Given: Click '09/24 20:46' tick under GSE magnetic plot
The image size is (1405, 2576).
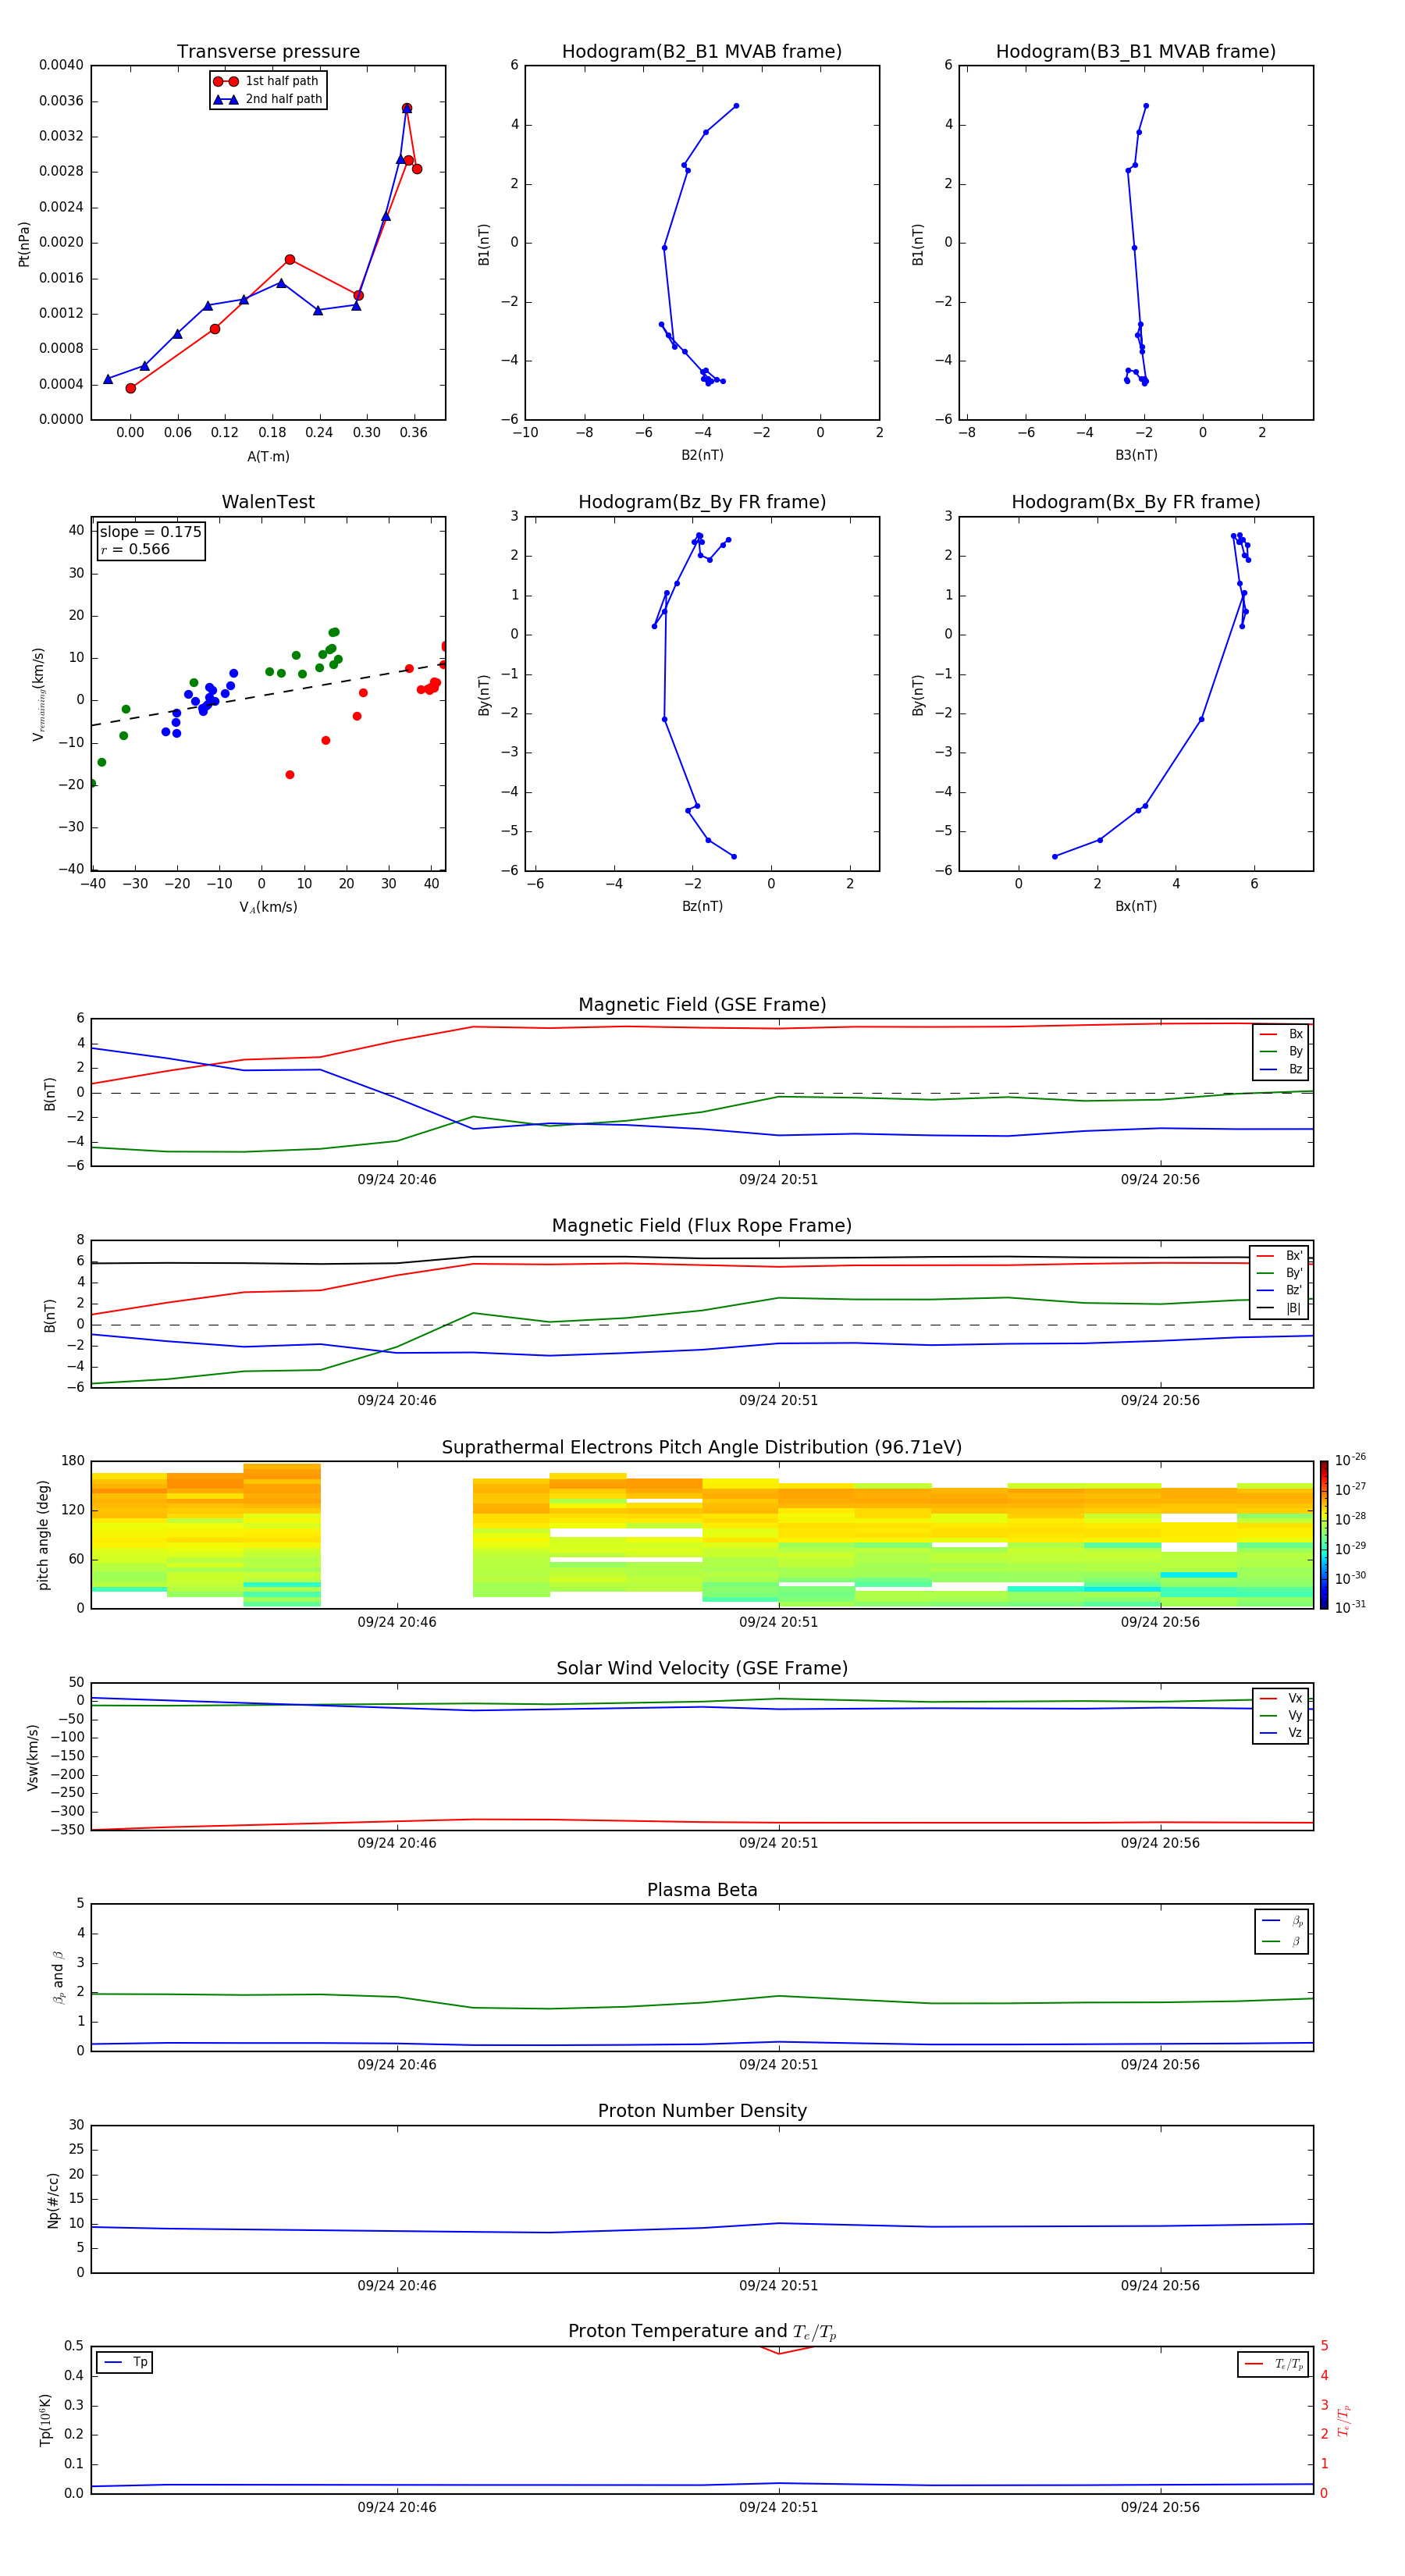Looking at the screenshot, I should [x=397, y=1180].
